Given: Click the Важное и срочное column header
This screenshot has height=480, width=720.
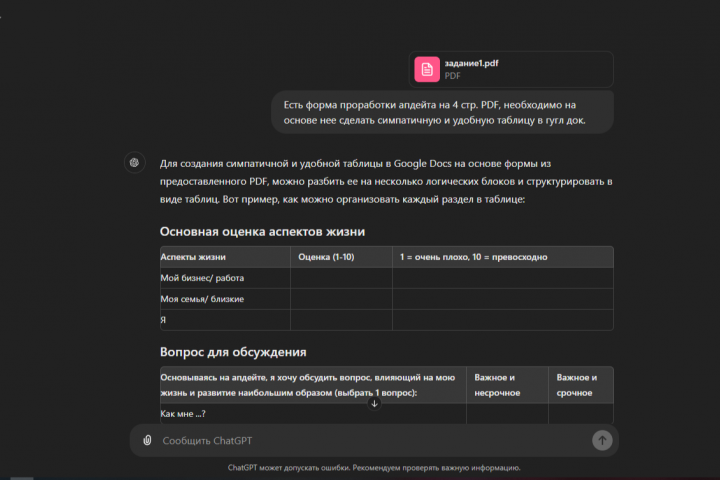Looking at the screenshot, I should tap(581, 385).
